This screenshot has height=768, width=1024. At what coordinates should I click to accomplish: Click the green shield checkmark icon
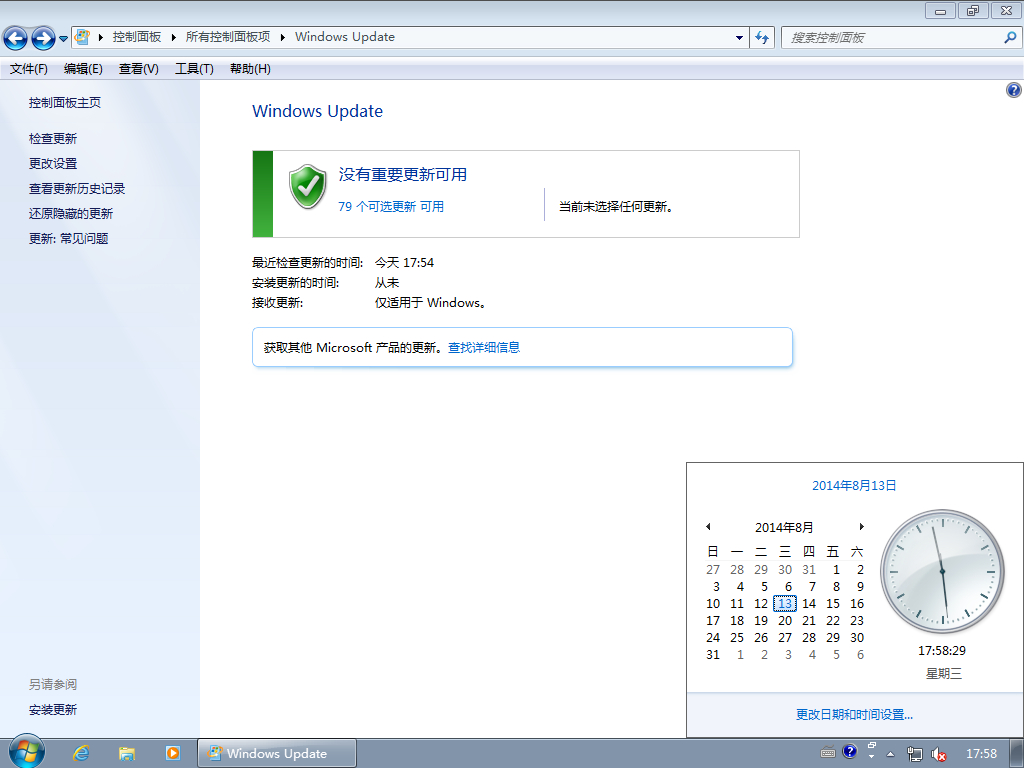(x=308, y=186)
